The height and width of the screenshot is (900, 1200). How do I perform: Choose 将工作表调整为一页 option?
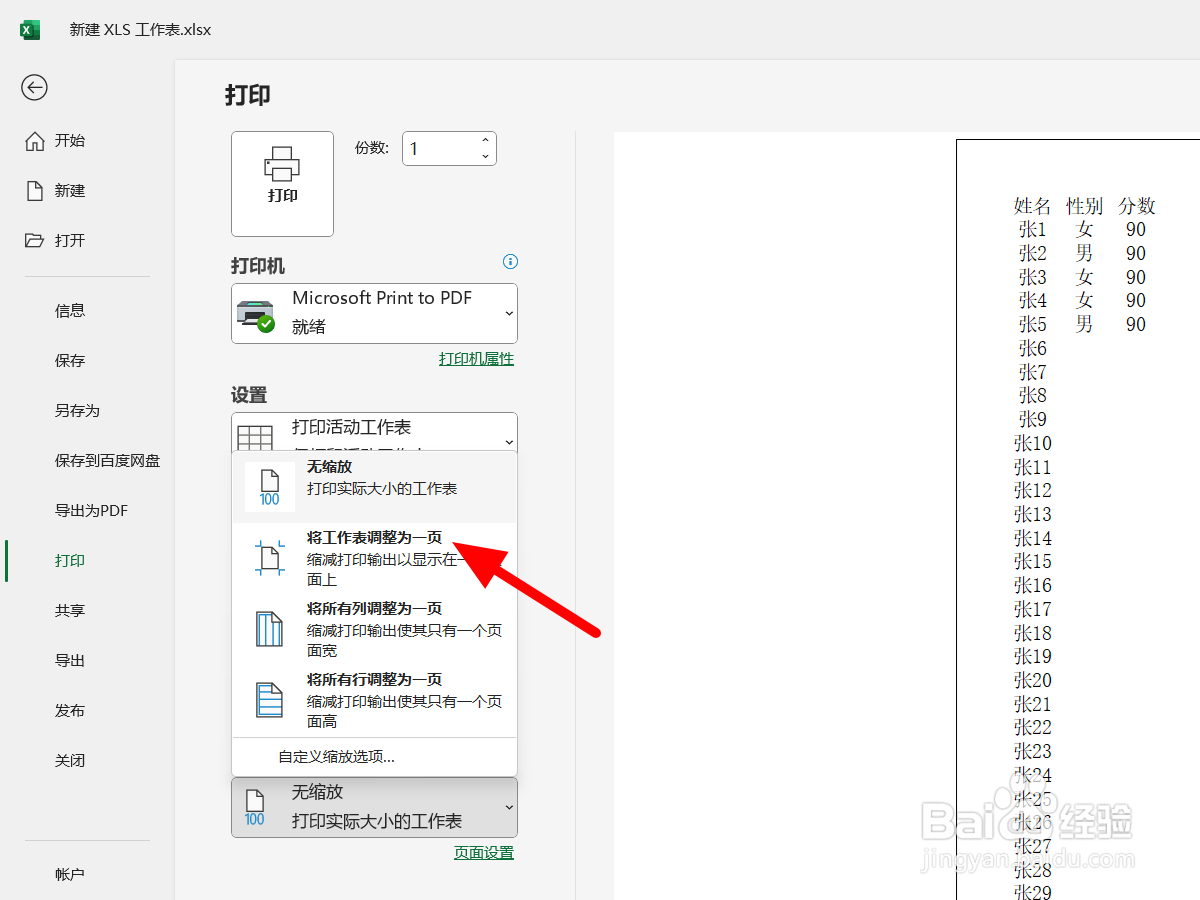pyautogui.click(x=374, y=558)
